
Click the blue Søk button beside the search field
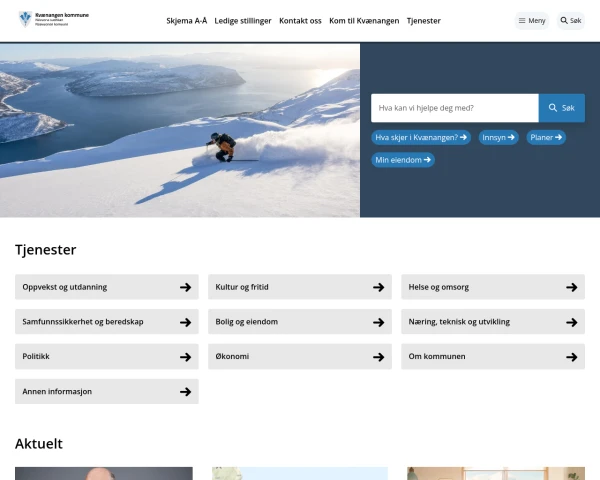[562, 108]
